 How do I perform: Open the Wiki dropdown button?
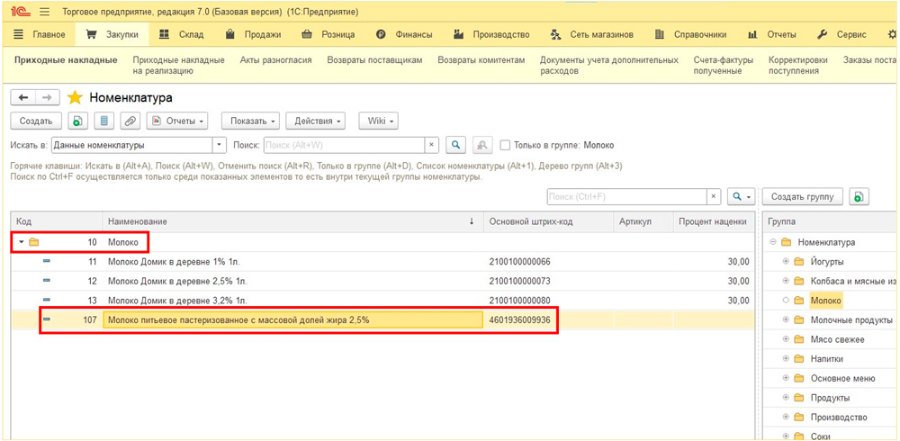click(379, 121)
